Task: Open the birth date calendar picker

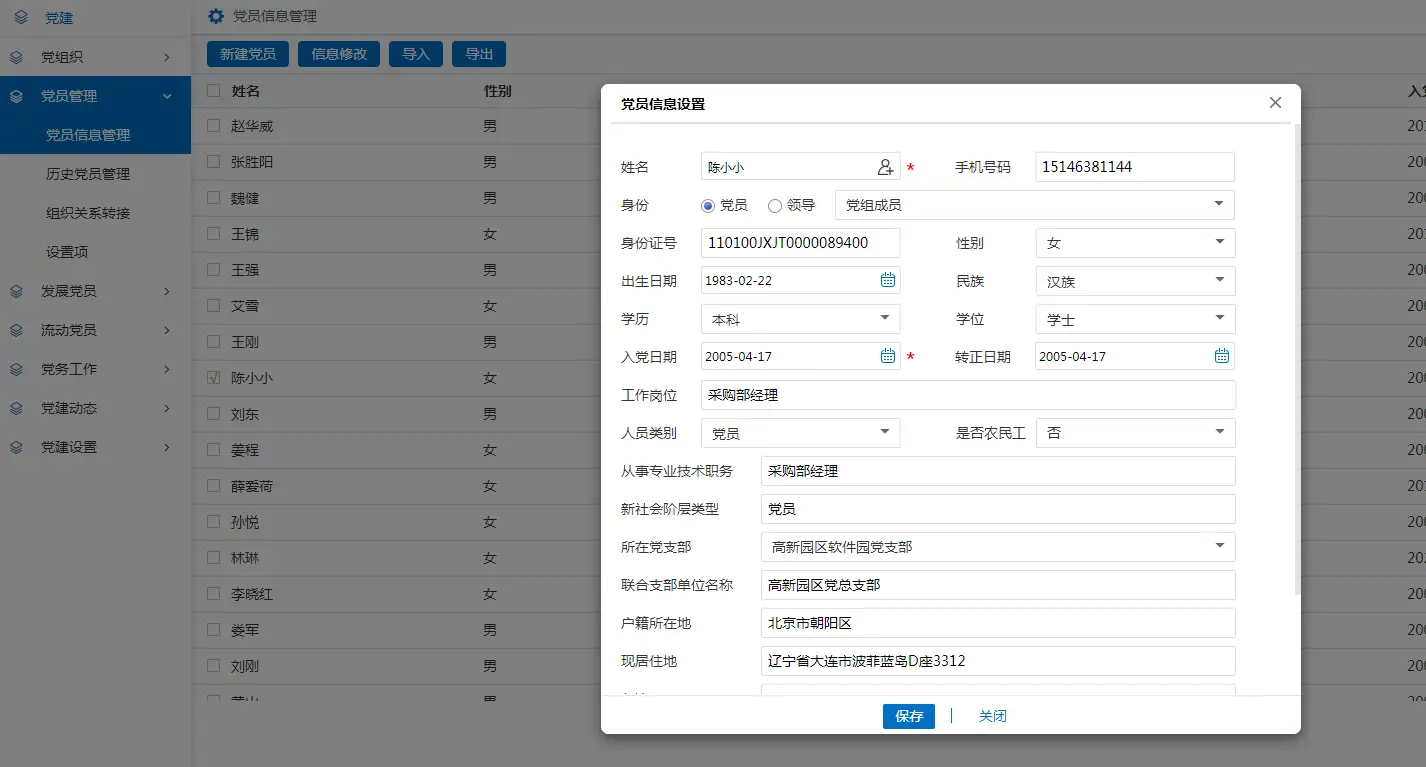Action: tap(887, 280)
